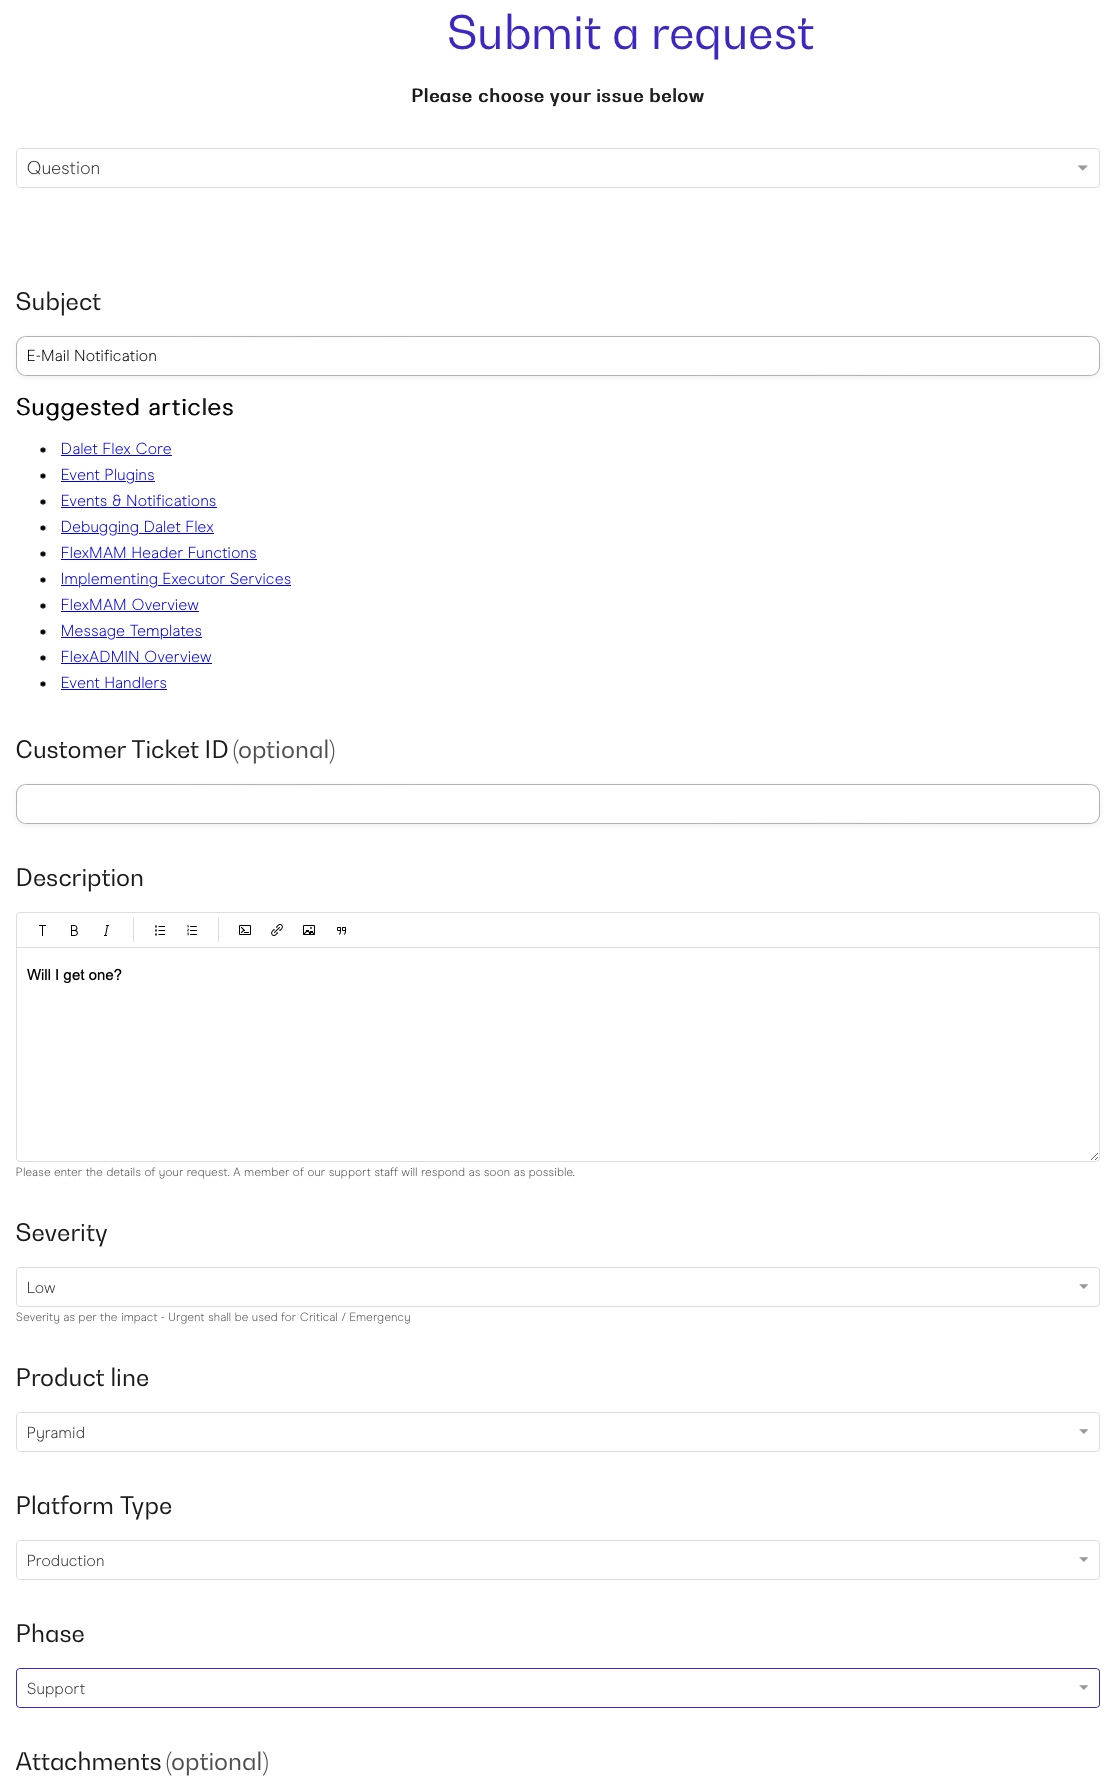Insert a block quote
This screenshot has height=1783, width=1114.
coord(341,930)
